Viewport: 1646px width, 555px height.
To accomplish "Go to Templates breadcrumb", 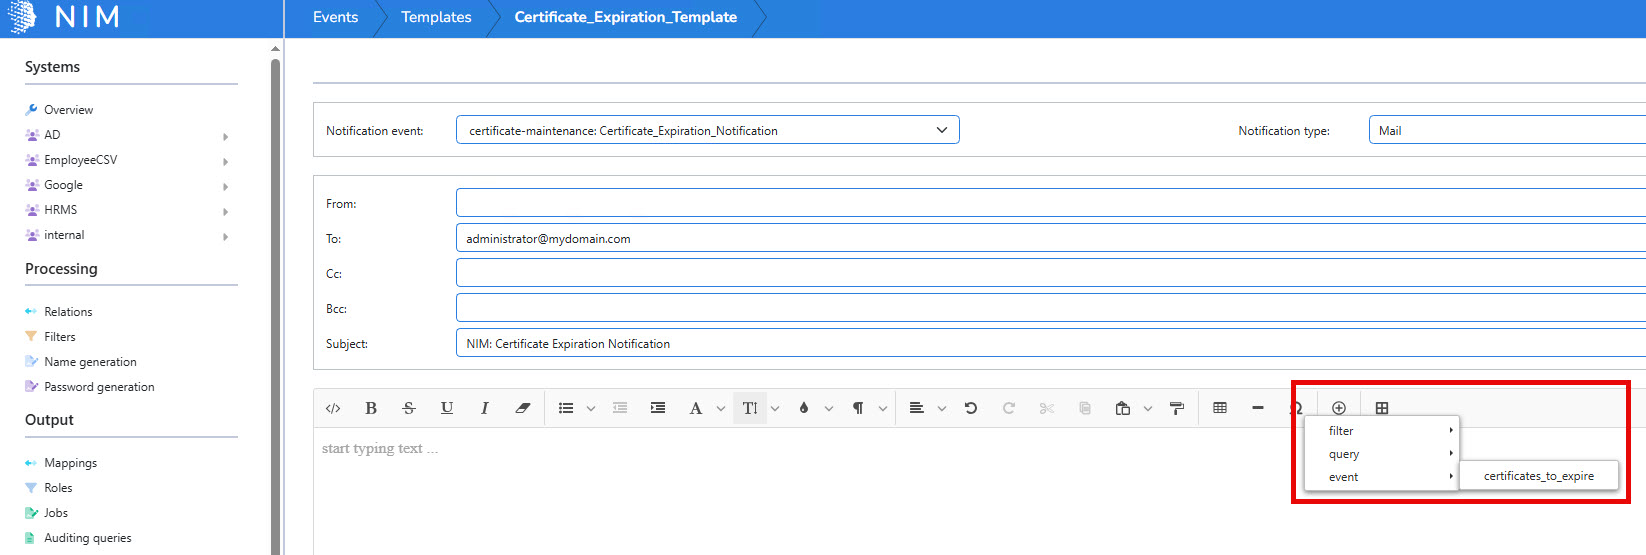I will pos(436,17).
